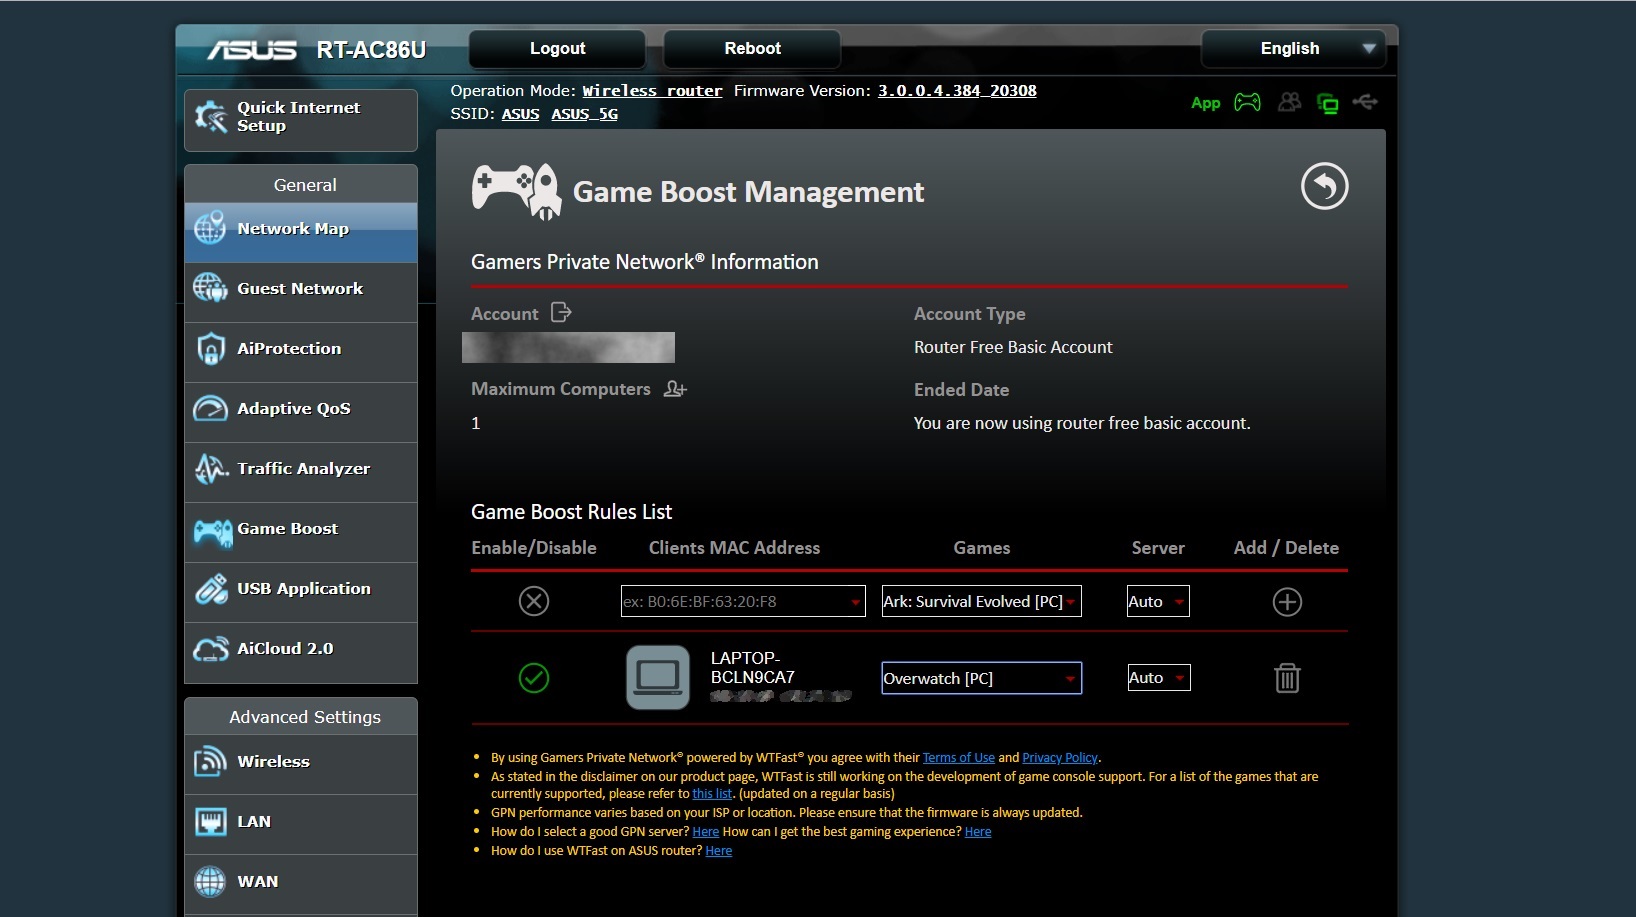The width and height of the screenshot is (1636, 917).
Task: Click the Router Free Basic Account text
Action: (x=1013, y=347)
